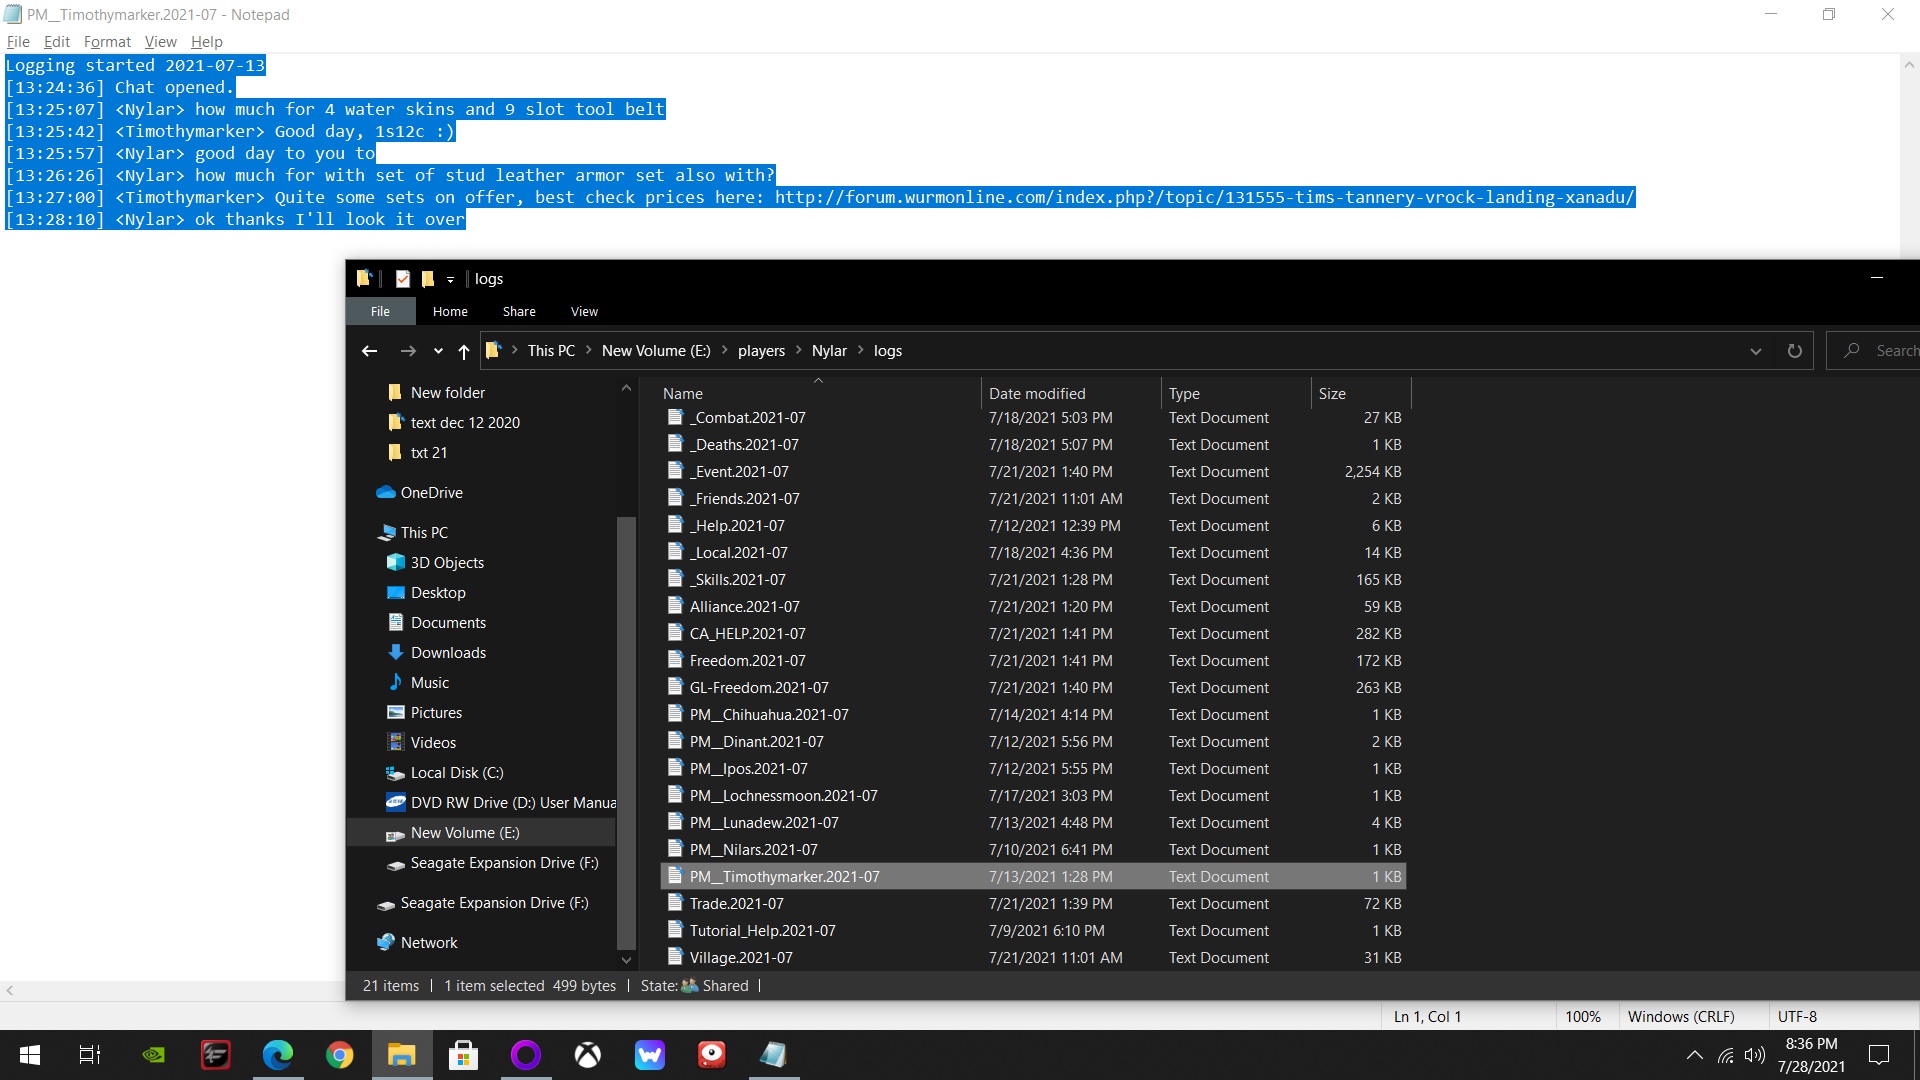
Task: Click the File Explorer Home tab
Action: tap(451, 311)
